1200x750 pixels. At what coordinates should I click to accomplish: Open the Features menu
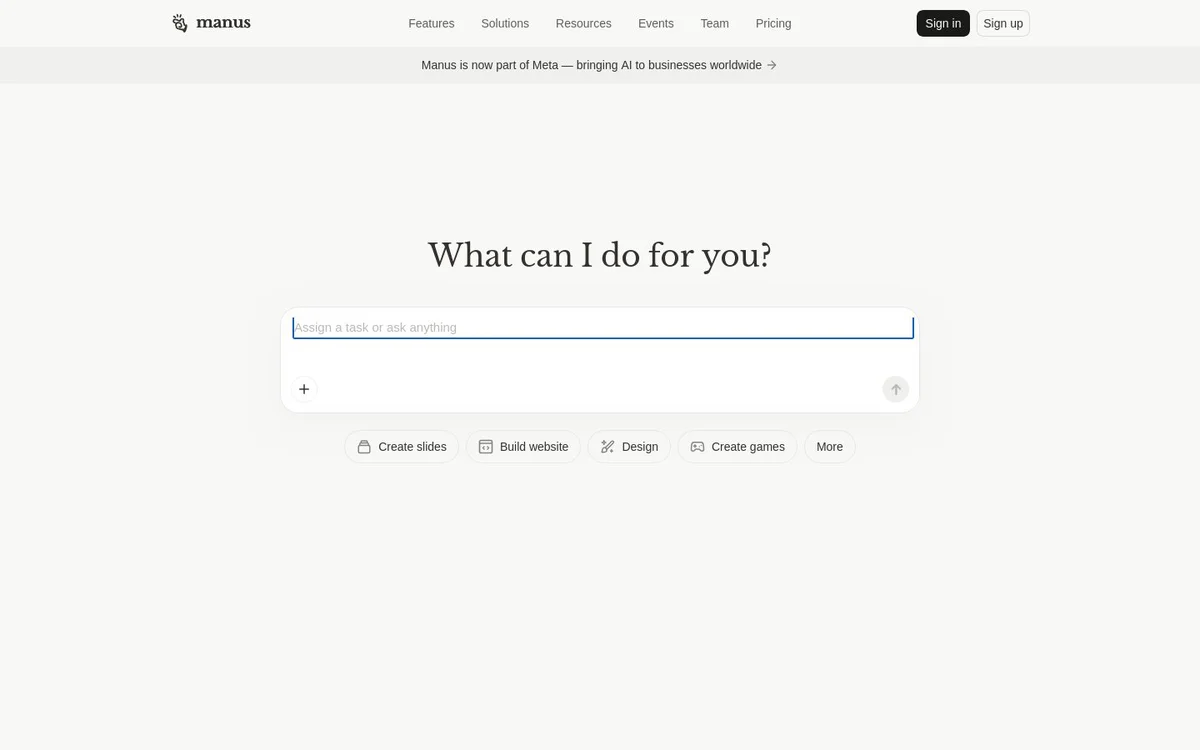tap(431, 23)
